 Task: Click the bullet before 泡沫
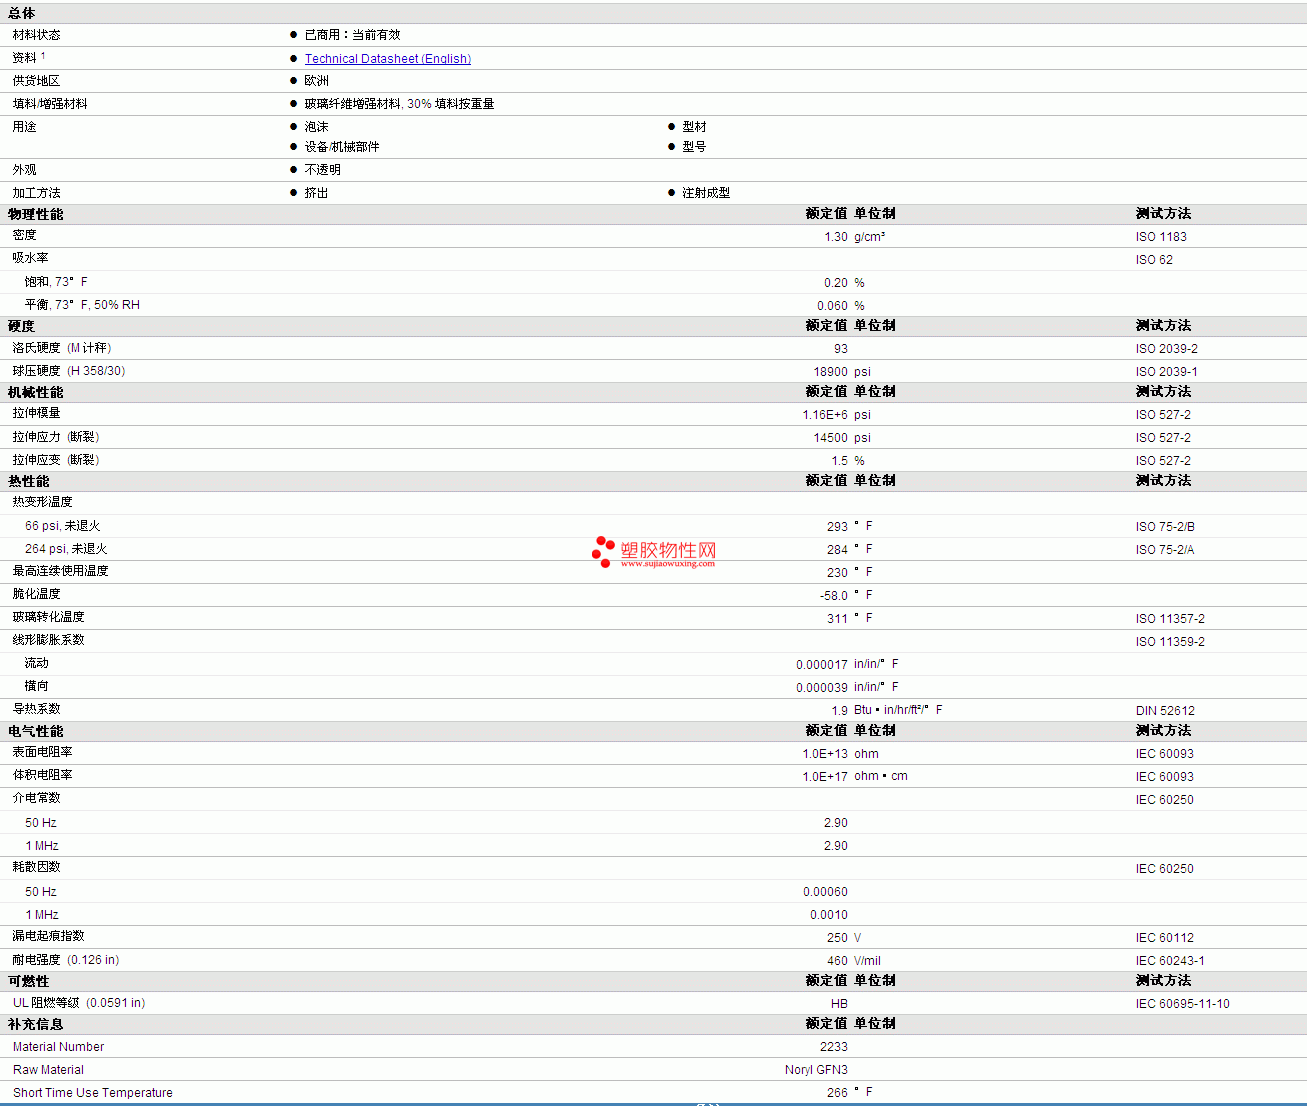pyautogui.click(x=293, y=127)
